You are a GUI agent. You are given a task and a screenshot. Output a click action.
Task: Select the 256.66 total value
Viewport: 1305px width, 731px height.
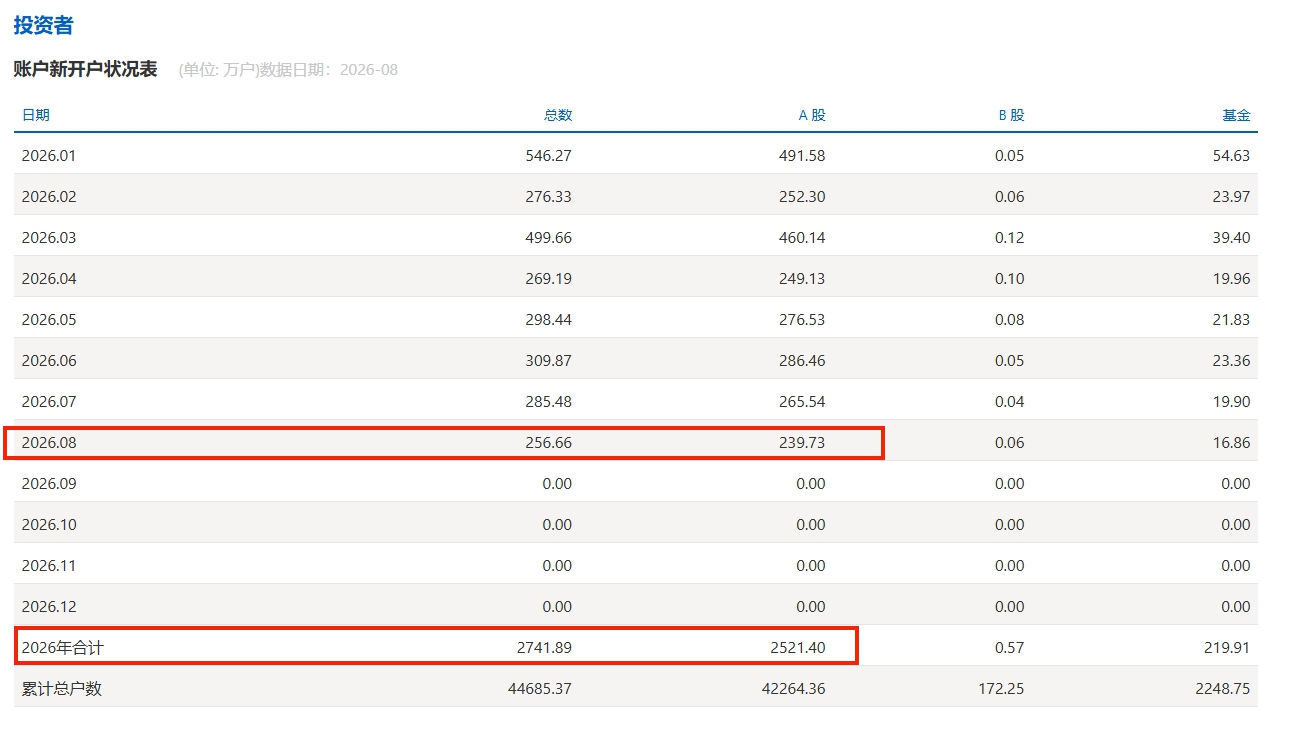pos(548,443)
